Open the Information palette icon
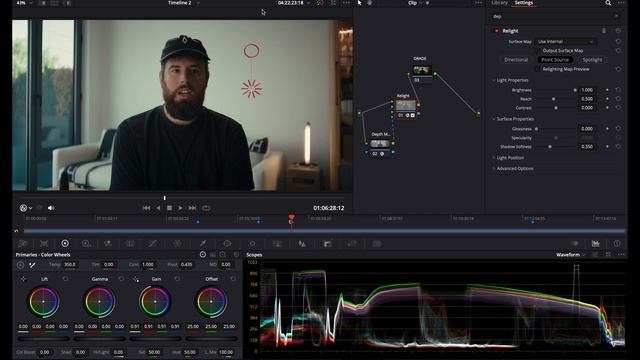640x360 pixels. pos(617,243)
